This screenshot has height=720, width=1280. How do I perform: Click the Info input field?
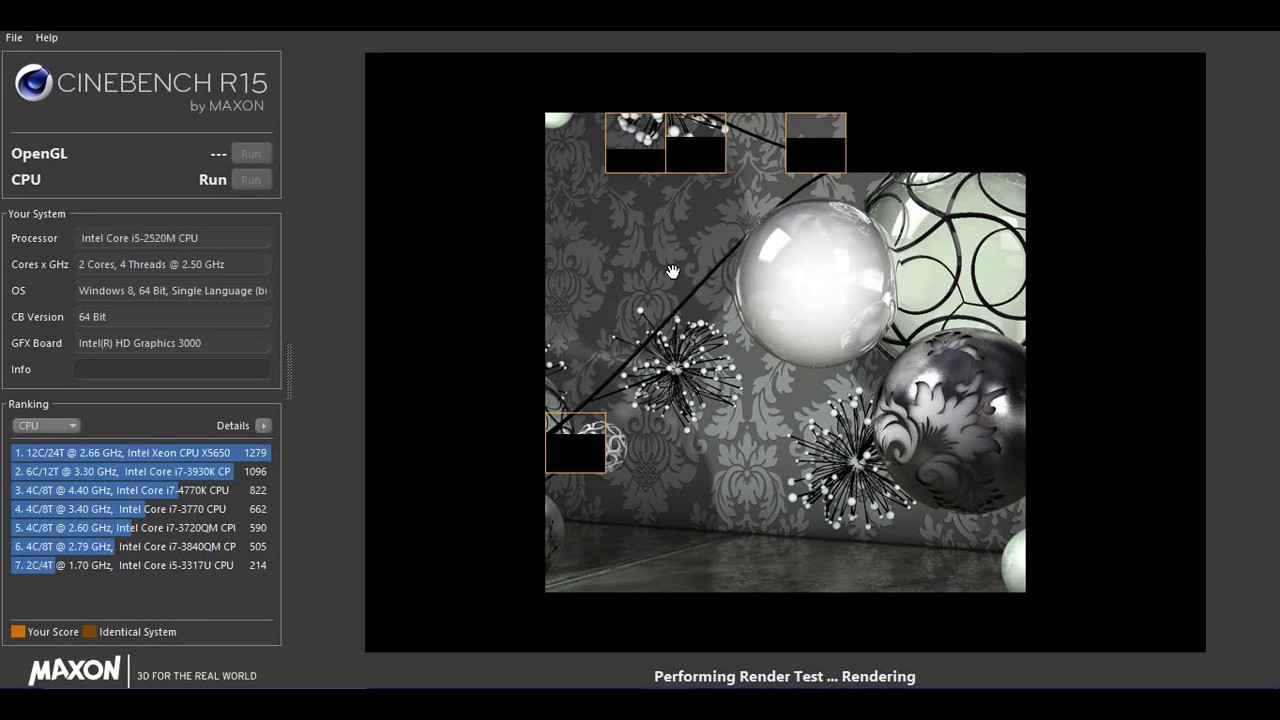(172, 369)
